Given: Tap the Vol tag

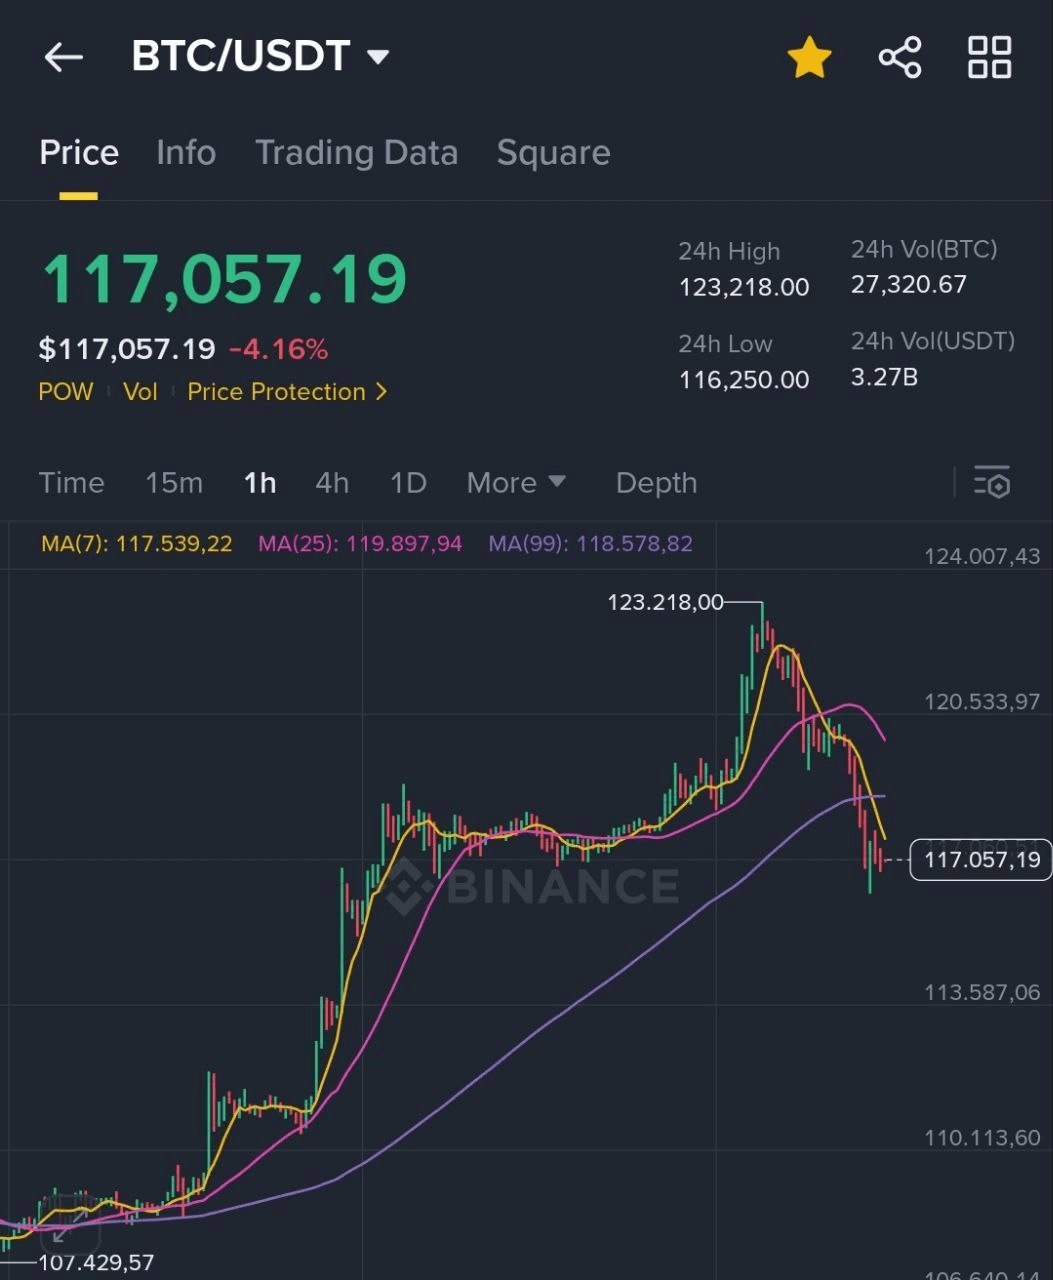Looking at the screenshot, I should click(140, 392).
